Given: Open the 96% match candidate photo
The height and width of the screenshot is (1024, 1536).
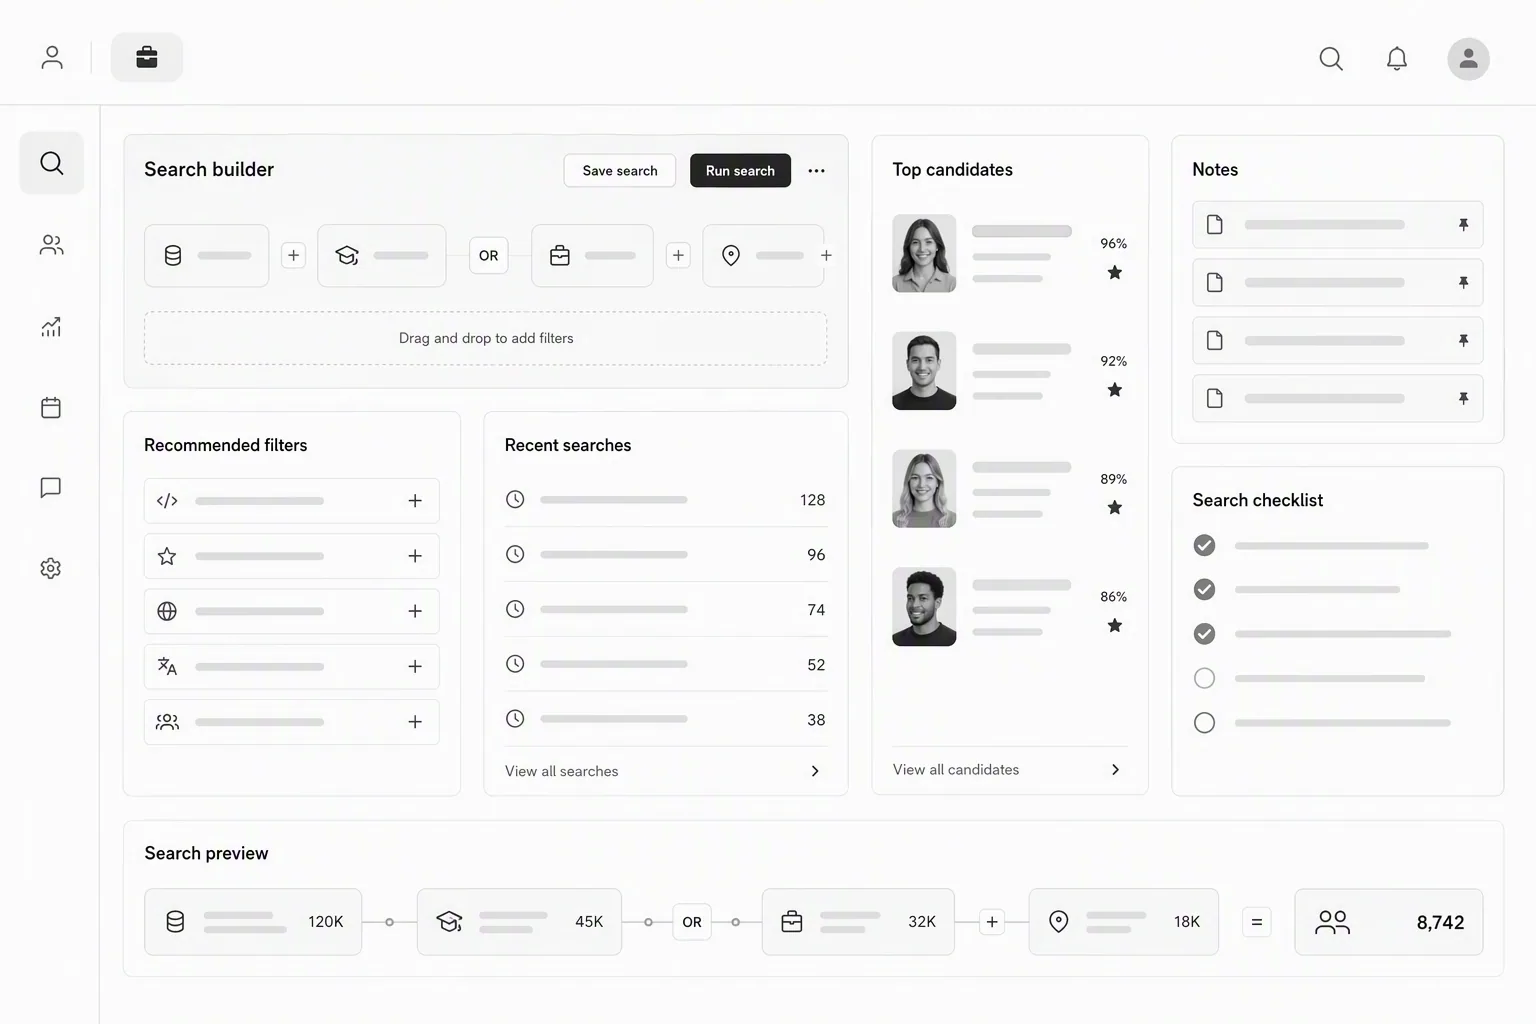Looking at the screenshot, I should pos(924,253).
